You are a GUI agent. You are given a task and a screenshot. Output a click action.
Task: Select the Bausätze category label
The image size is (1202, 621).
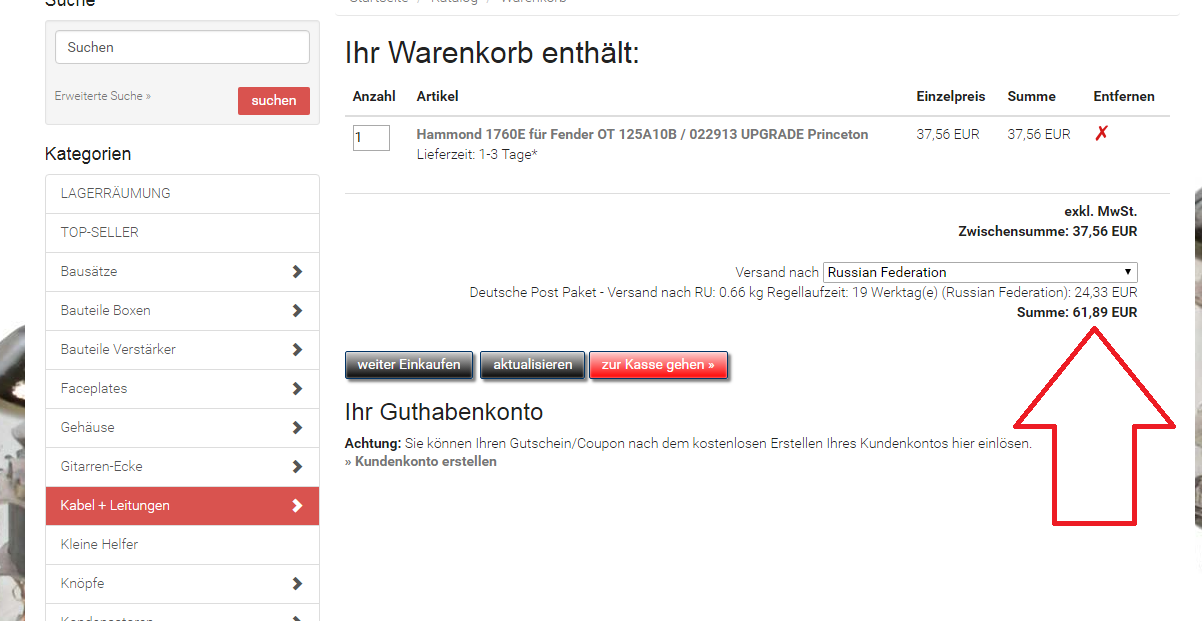click(x=89, y=272)
